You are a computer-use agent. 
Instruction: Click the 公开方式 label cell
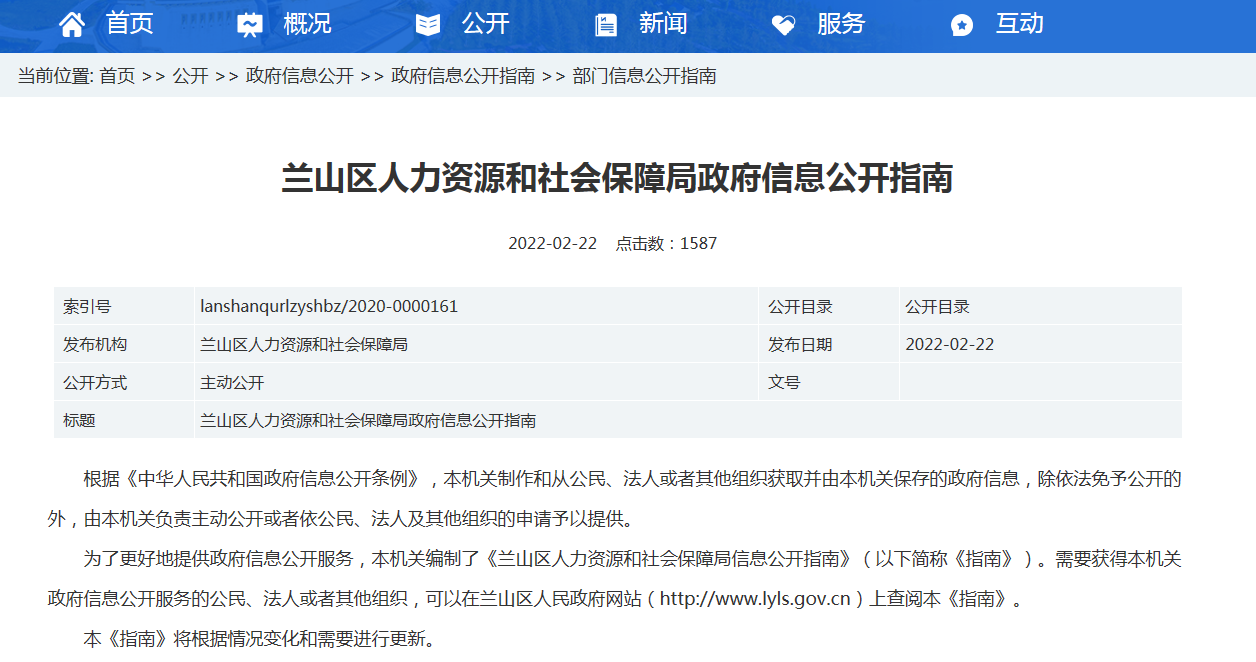pos(124,382)
